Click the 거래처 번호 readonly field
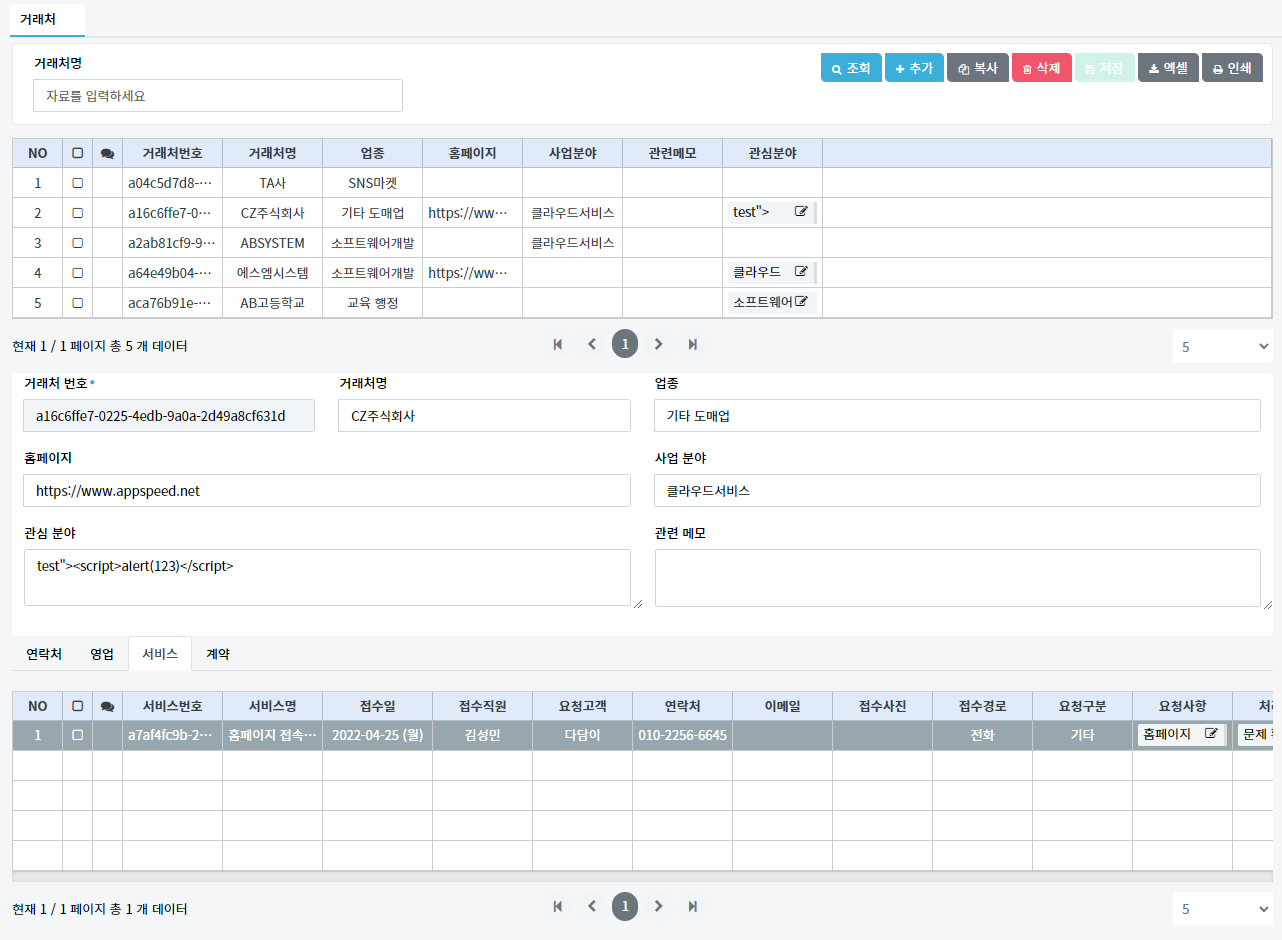1282x940 pixels. 169,416
